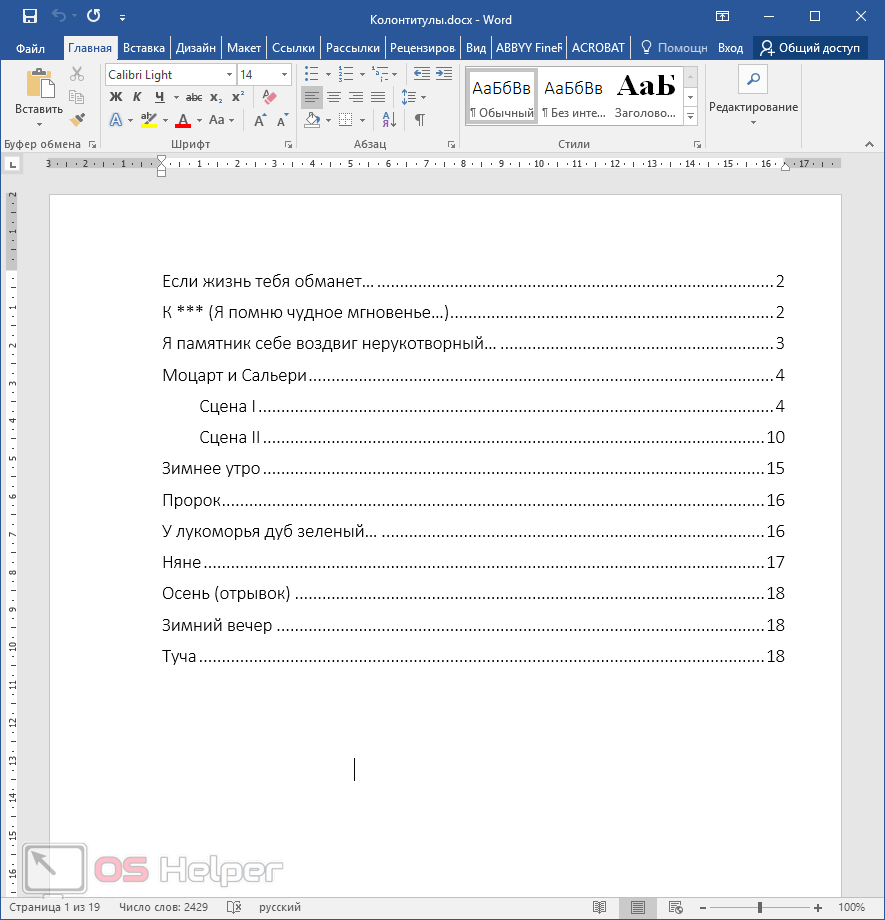Click the Число слов: 2429 counter
The height and width of the screenshot is (920, 885).
click(x=163, y=907)
